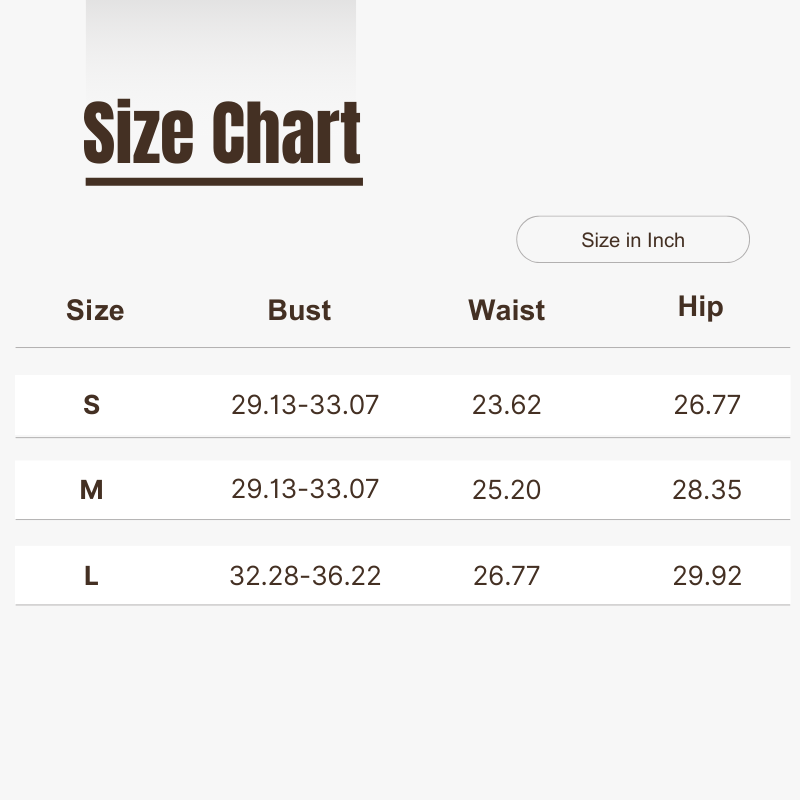This screenshot has width=800, height=800.
Task: Click the bust measurement in the S row
Action: [x=305, y=405]
